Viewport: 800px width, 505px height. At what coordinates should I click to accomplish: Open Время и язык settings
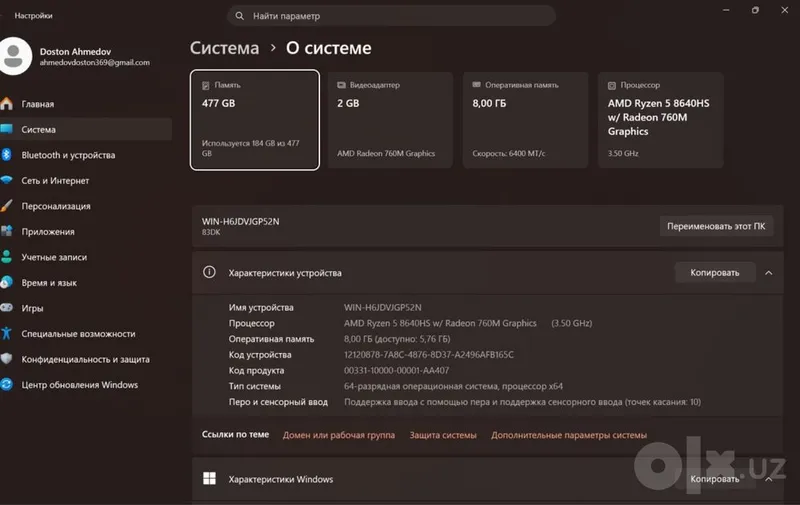point(86,283)
